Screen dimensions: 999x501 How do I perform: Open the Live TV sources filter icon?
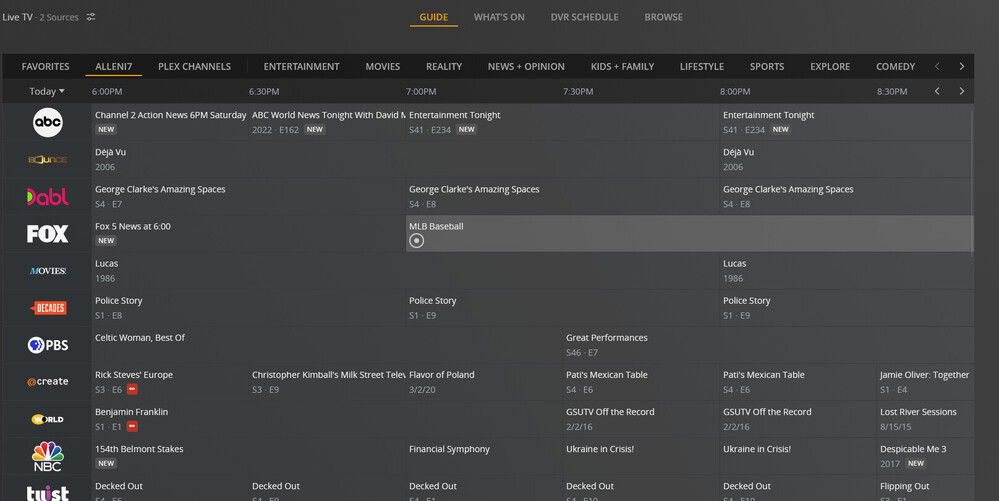[91, 17]
